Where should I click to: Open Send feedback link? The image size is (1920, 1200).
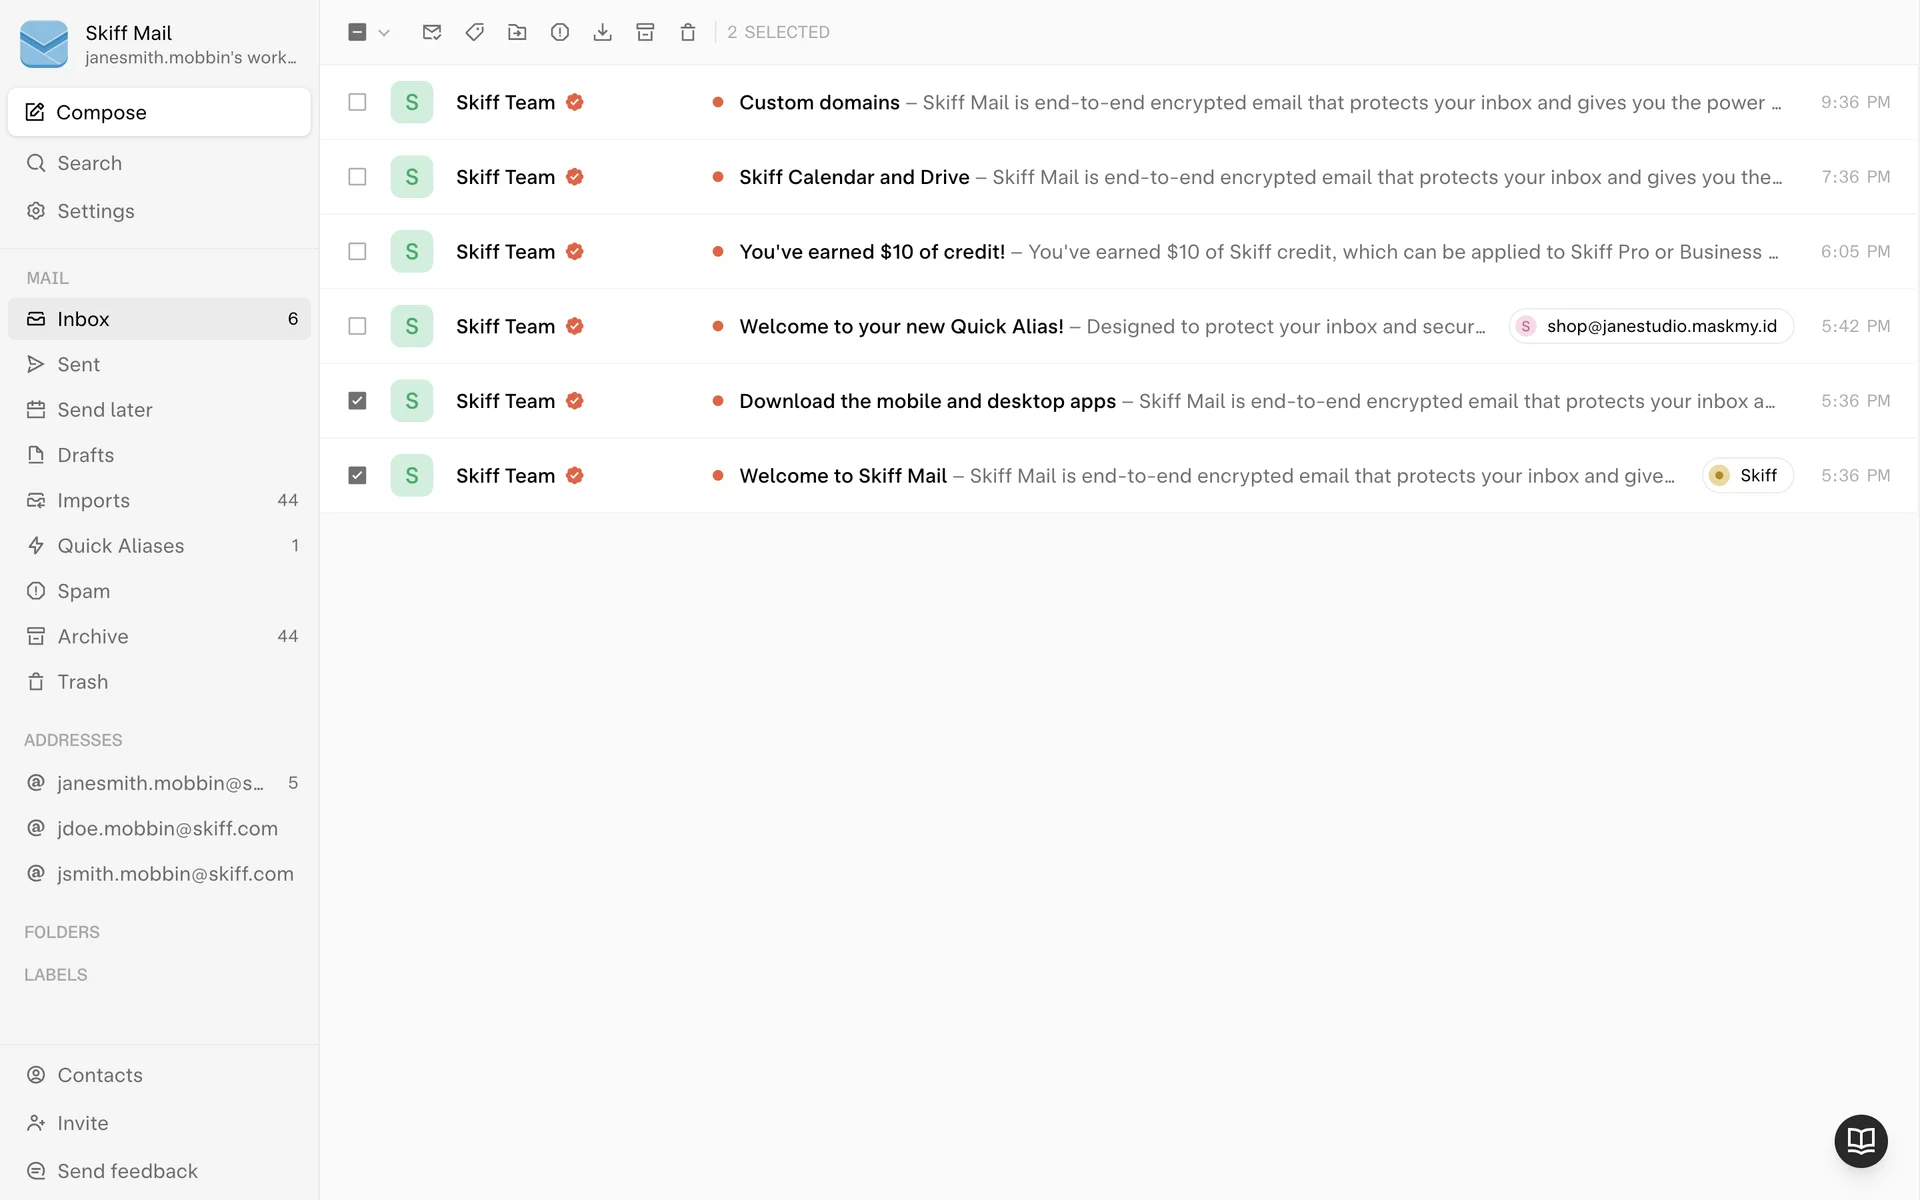[127, 1171]
